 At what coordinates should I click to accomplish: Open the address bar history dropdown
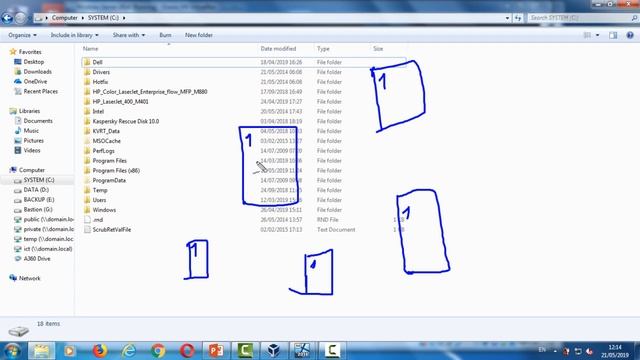click(x=507, y=18)
